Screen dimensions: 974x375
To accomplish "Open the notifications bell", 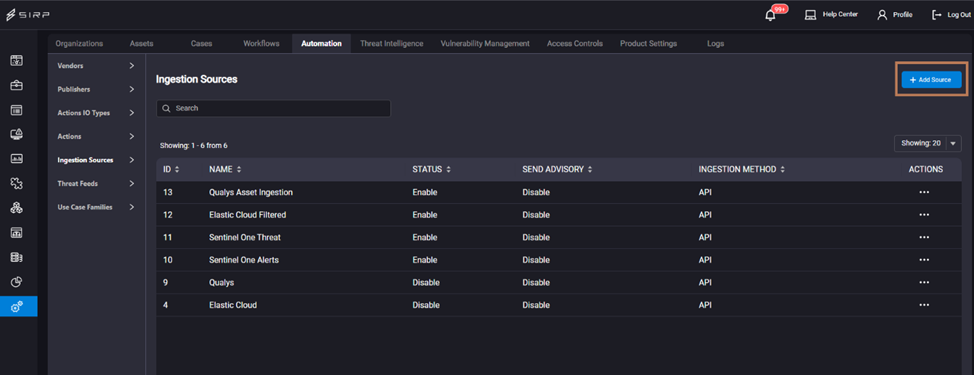I will pos(770,16).
